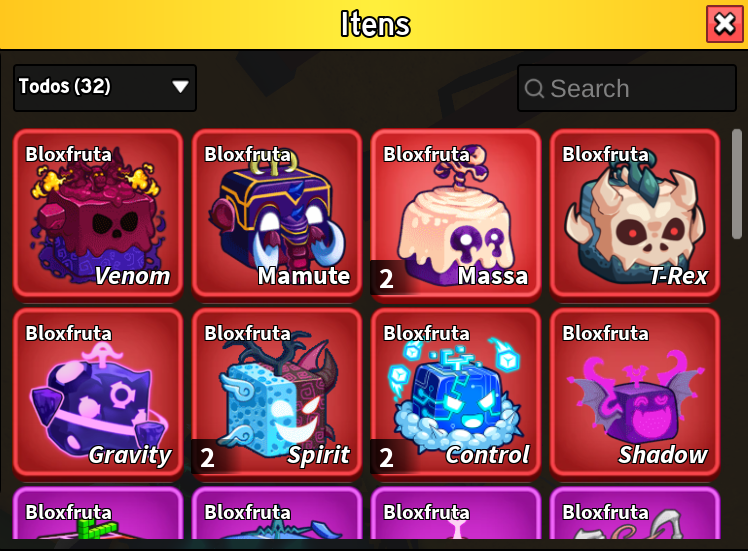Select third purple Bloxfruta card

(456, 513)
